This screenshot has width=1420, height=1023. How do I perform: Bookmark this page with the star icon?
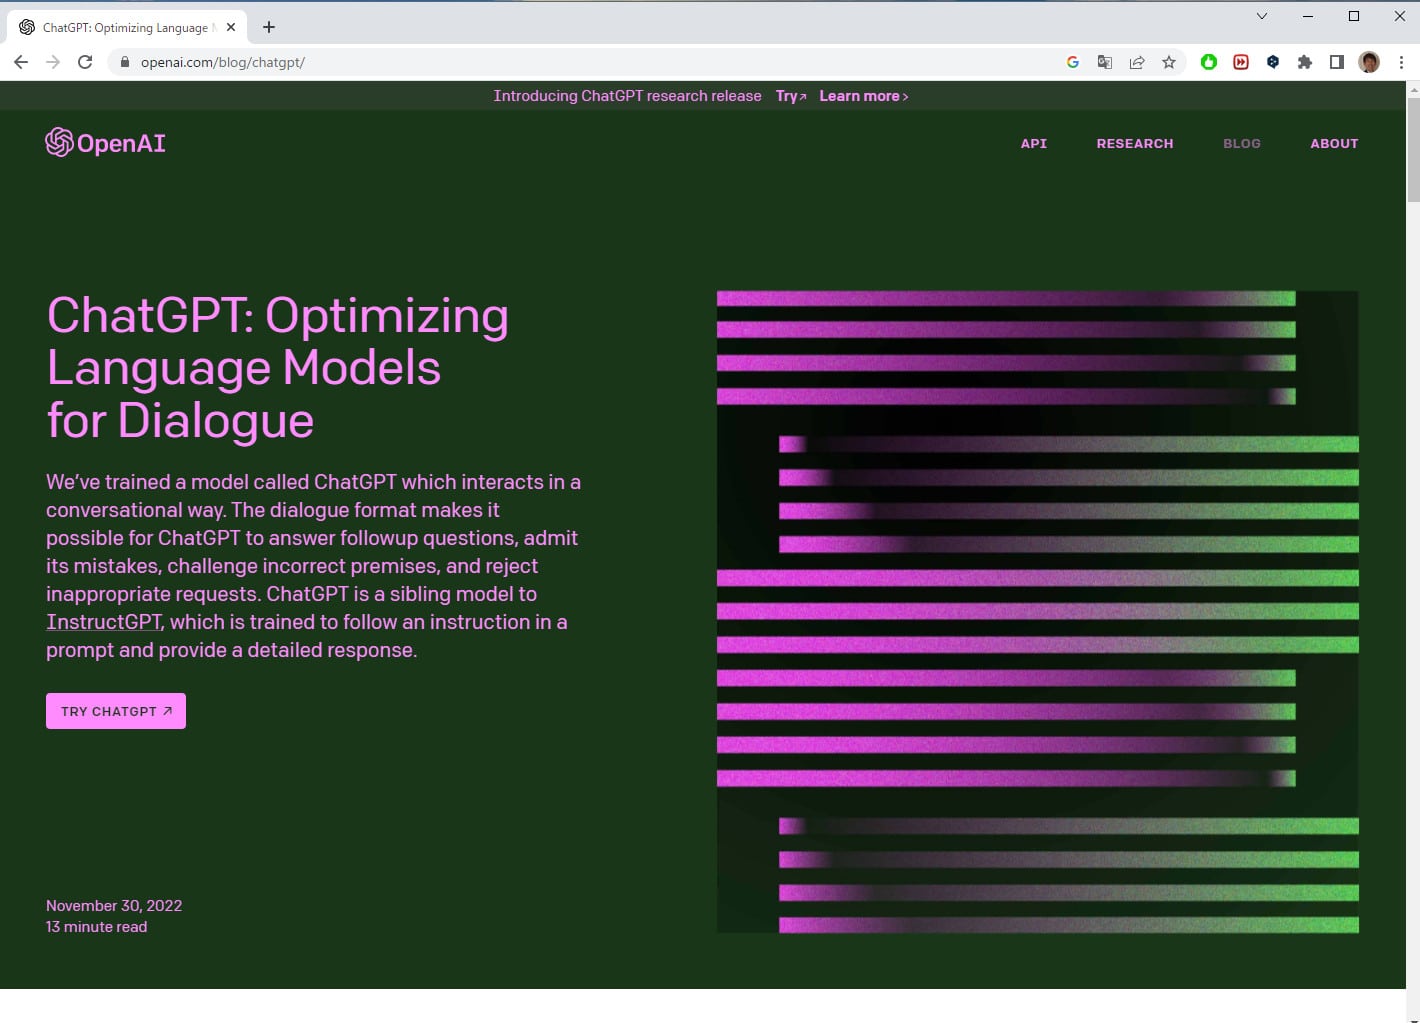pos(1169,62)
